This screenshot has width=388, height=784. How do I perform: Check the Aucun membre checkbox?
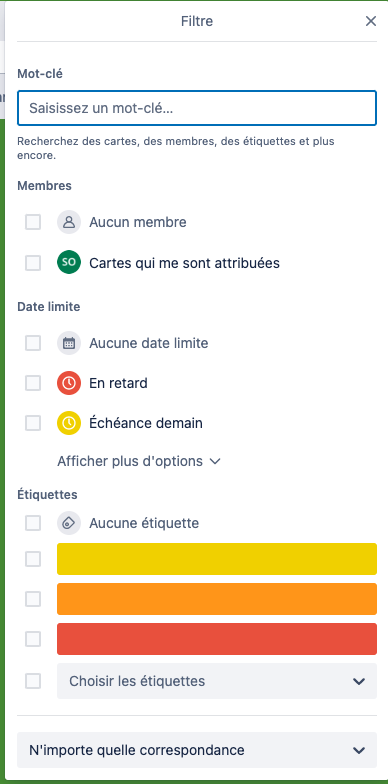point(33,222)
